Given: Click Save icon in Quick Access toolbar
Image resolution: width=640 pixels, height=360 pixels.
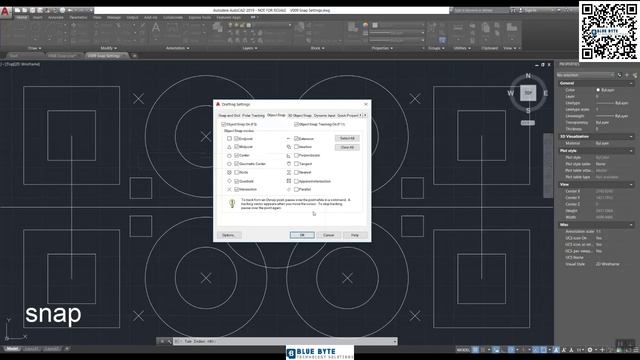Looking at the screenshot, I should pos(32,10).
